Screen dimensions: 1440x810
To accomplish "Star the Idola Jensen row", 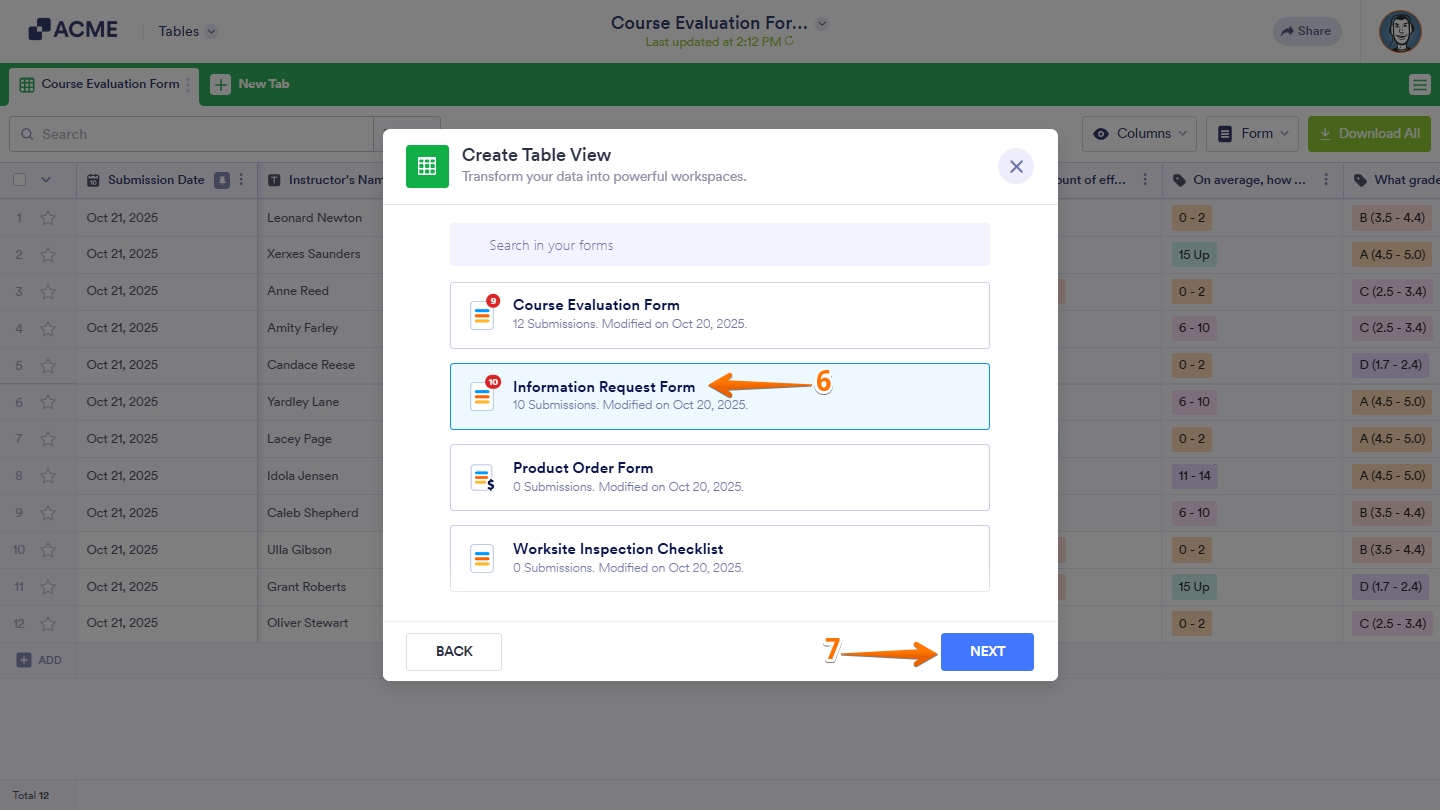I will point(47,476).
